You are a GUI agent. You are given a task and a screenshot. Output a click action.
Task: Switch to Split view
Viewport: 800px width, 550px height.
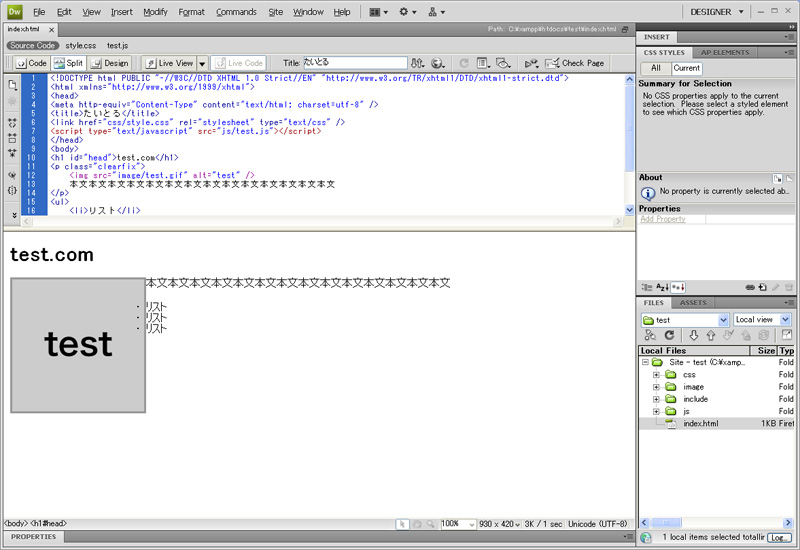[68, 63]
